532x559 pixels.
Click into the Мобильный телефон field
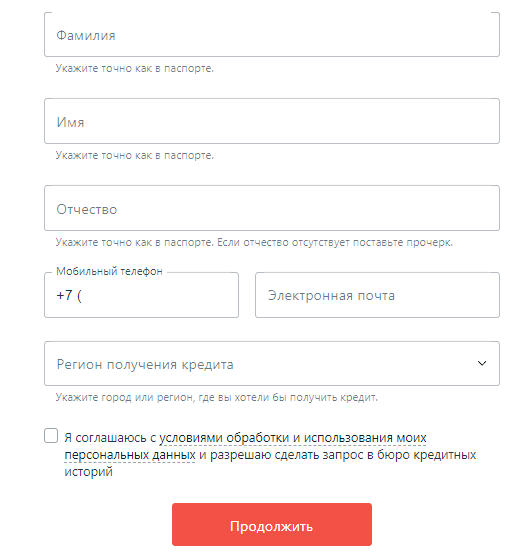[x=141, y=295]
